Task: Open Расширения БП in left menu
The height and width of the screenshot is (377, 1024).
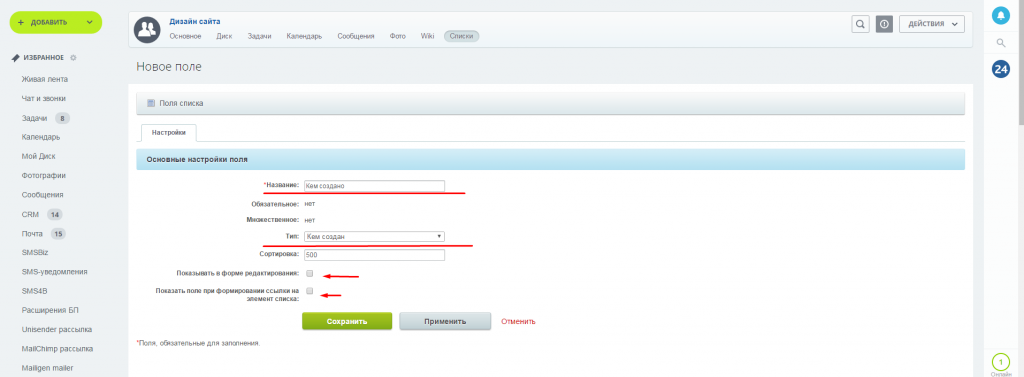Action: [50, 310]
